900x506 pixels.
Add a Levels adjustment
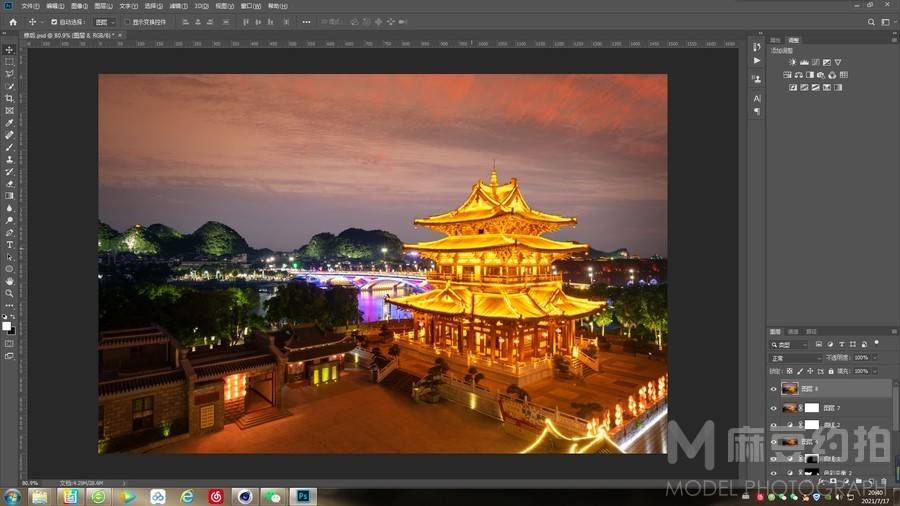point(804,62)
